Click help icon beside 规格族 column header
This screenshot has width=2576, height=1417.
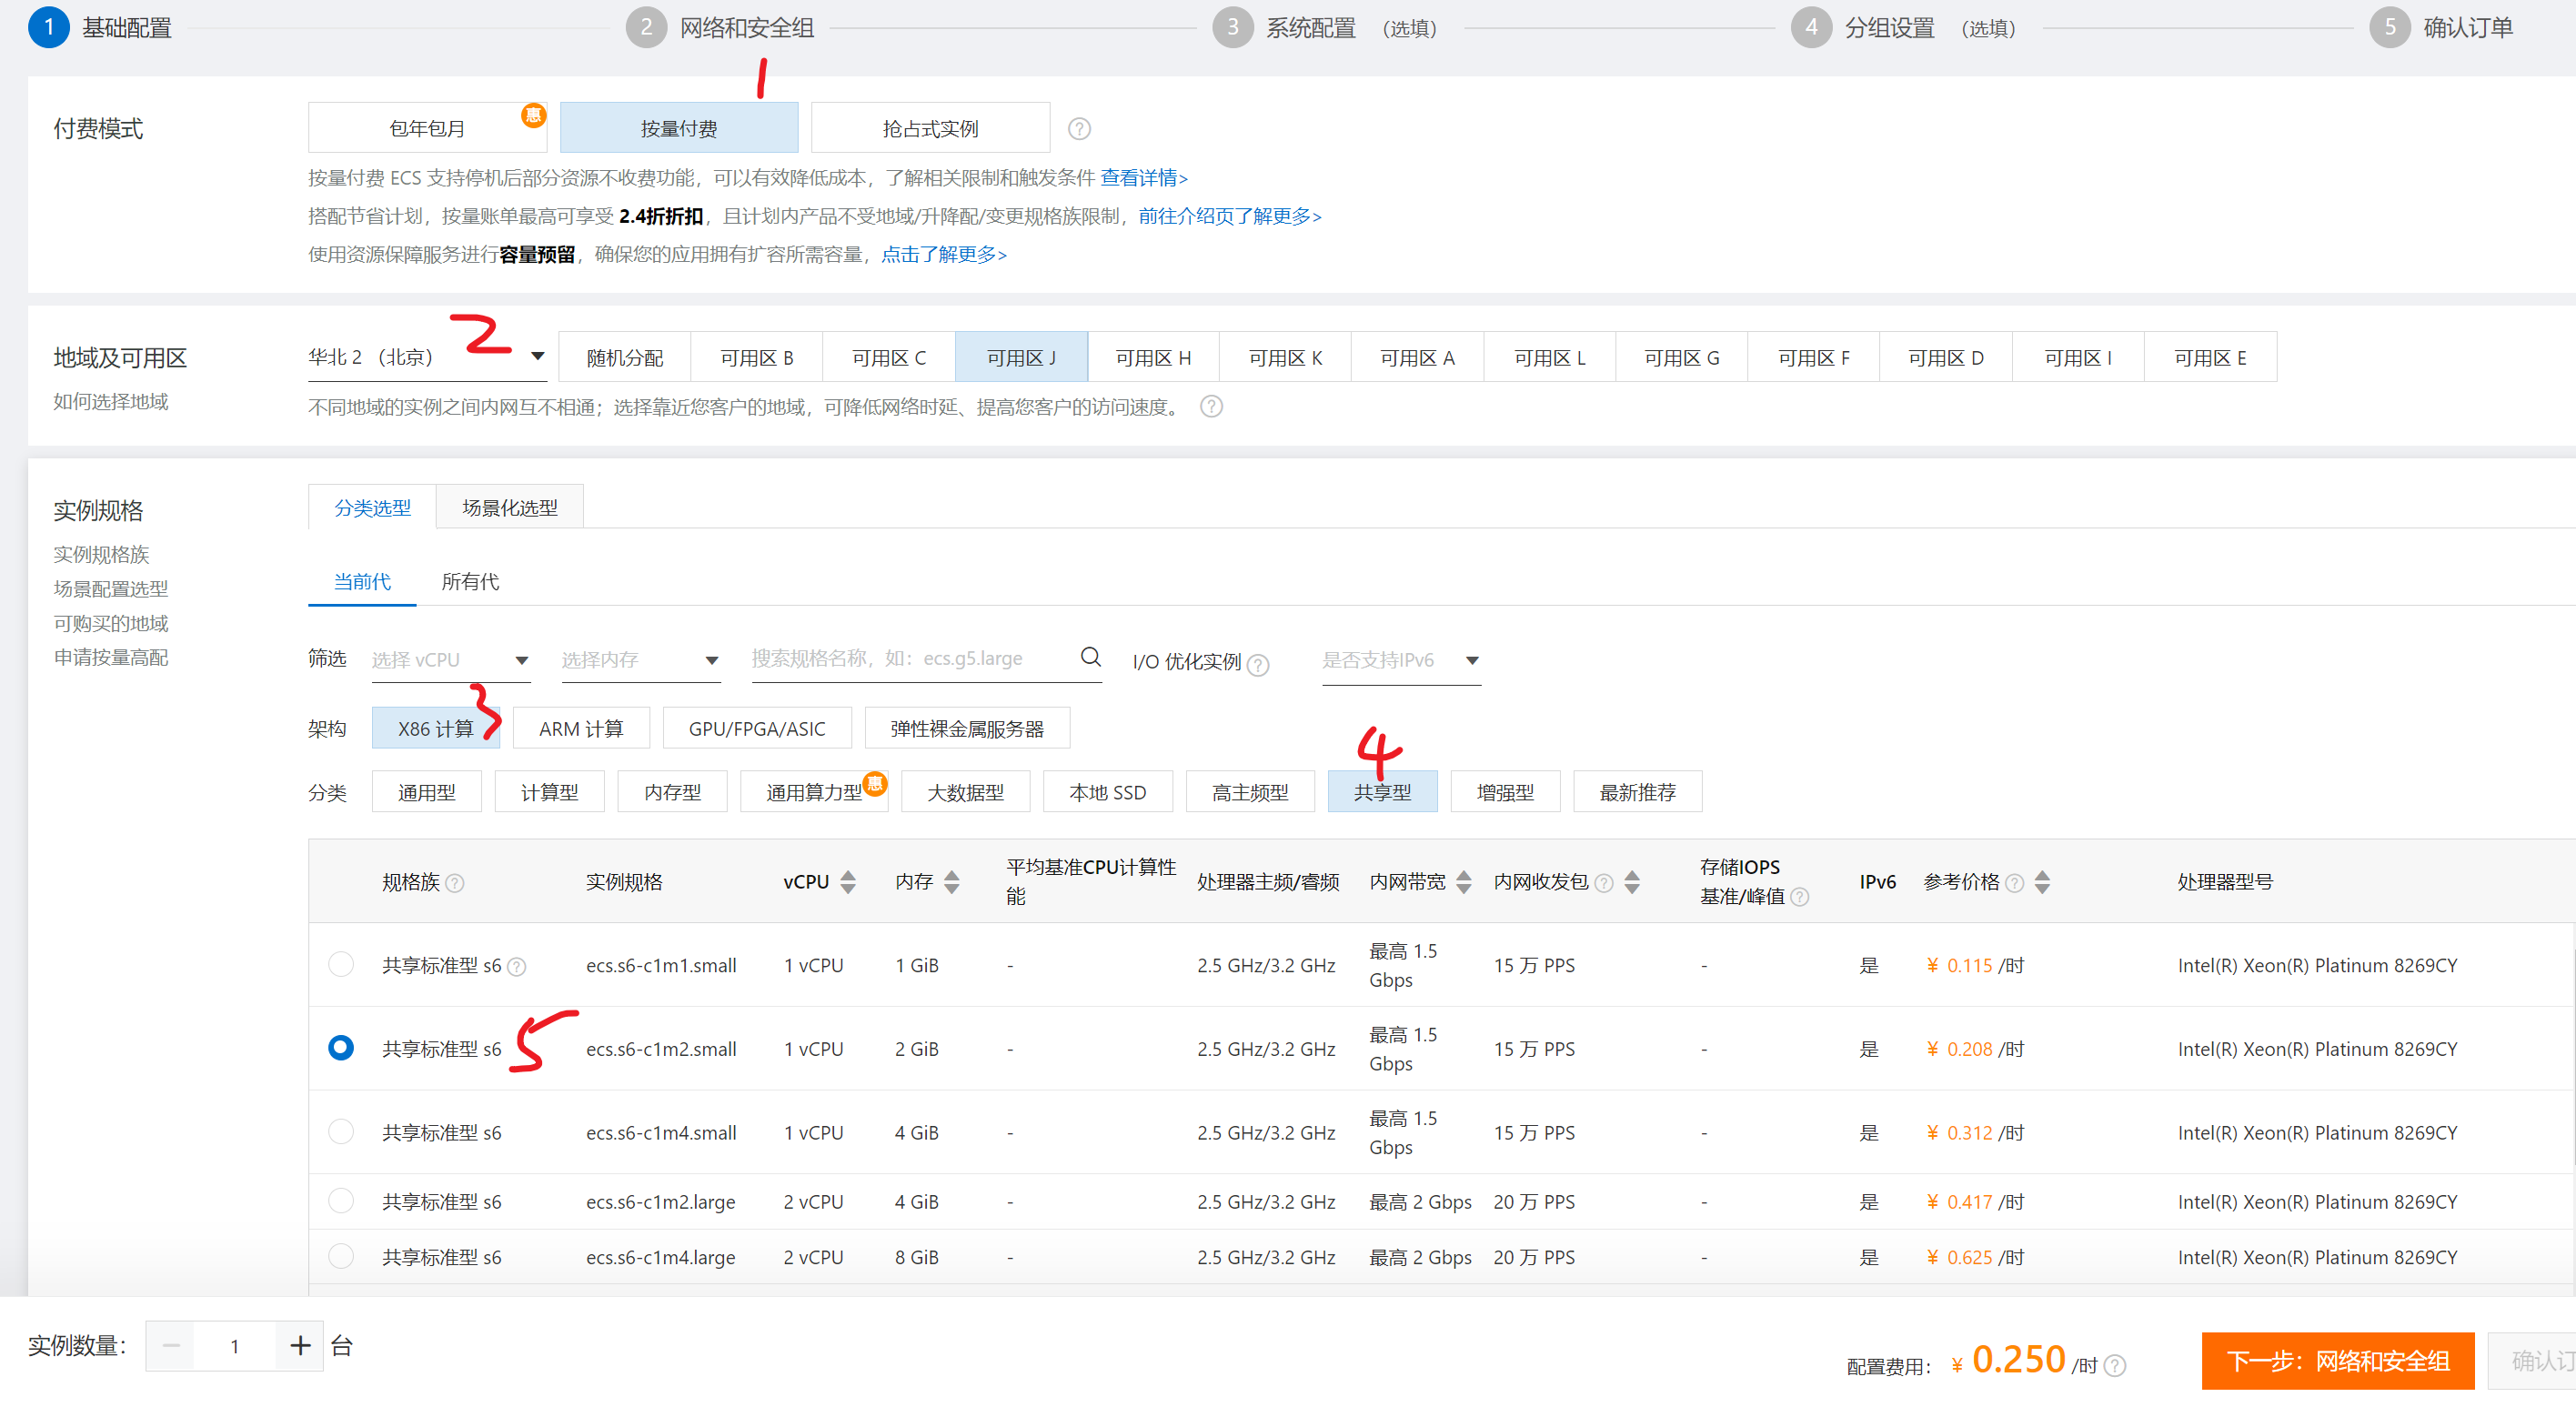(455, 883)
